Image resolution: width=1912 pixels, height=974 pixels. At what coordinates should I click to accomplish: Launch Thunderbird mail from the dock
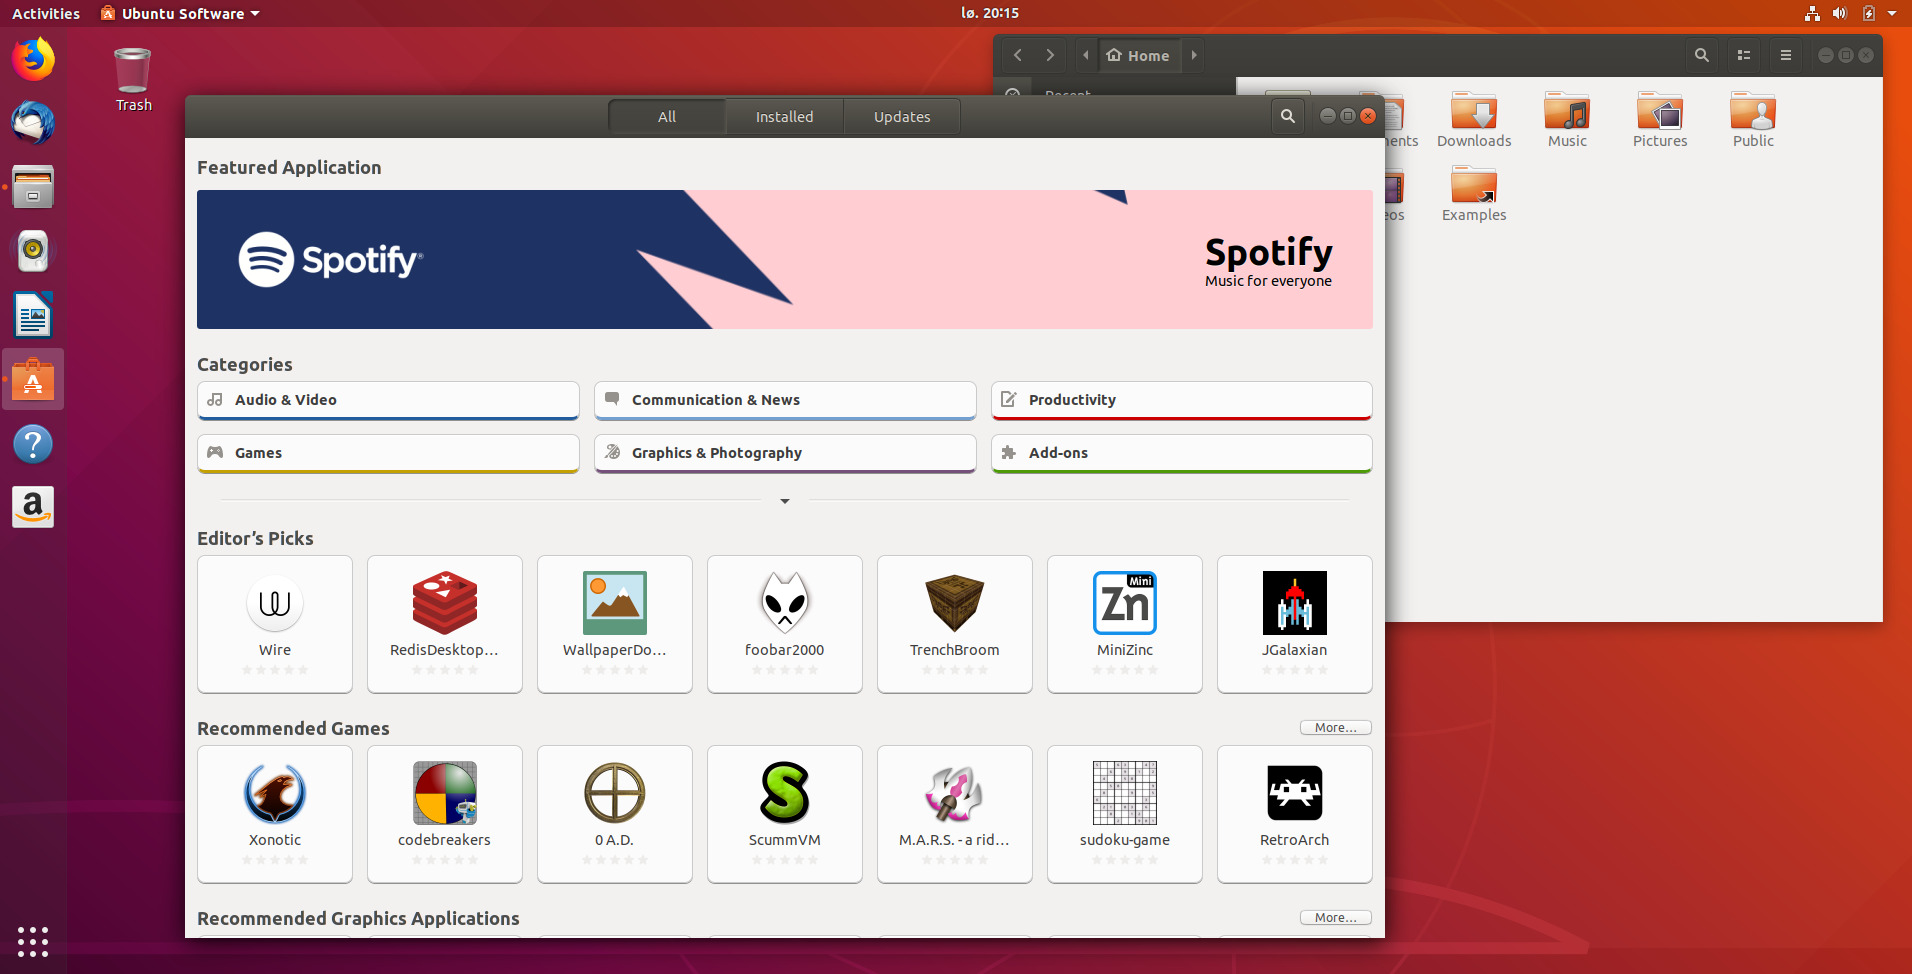[x=33, y=123]
